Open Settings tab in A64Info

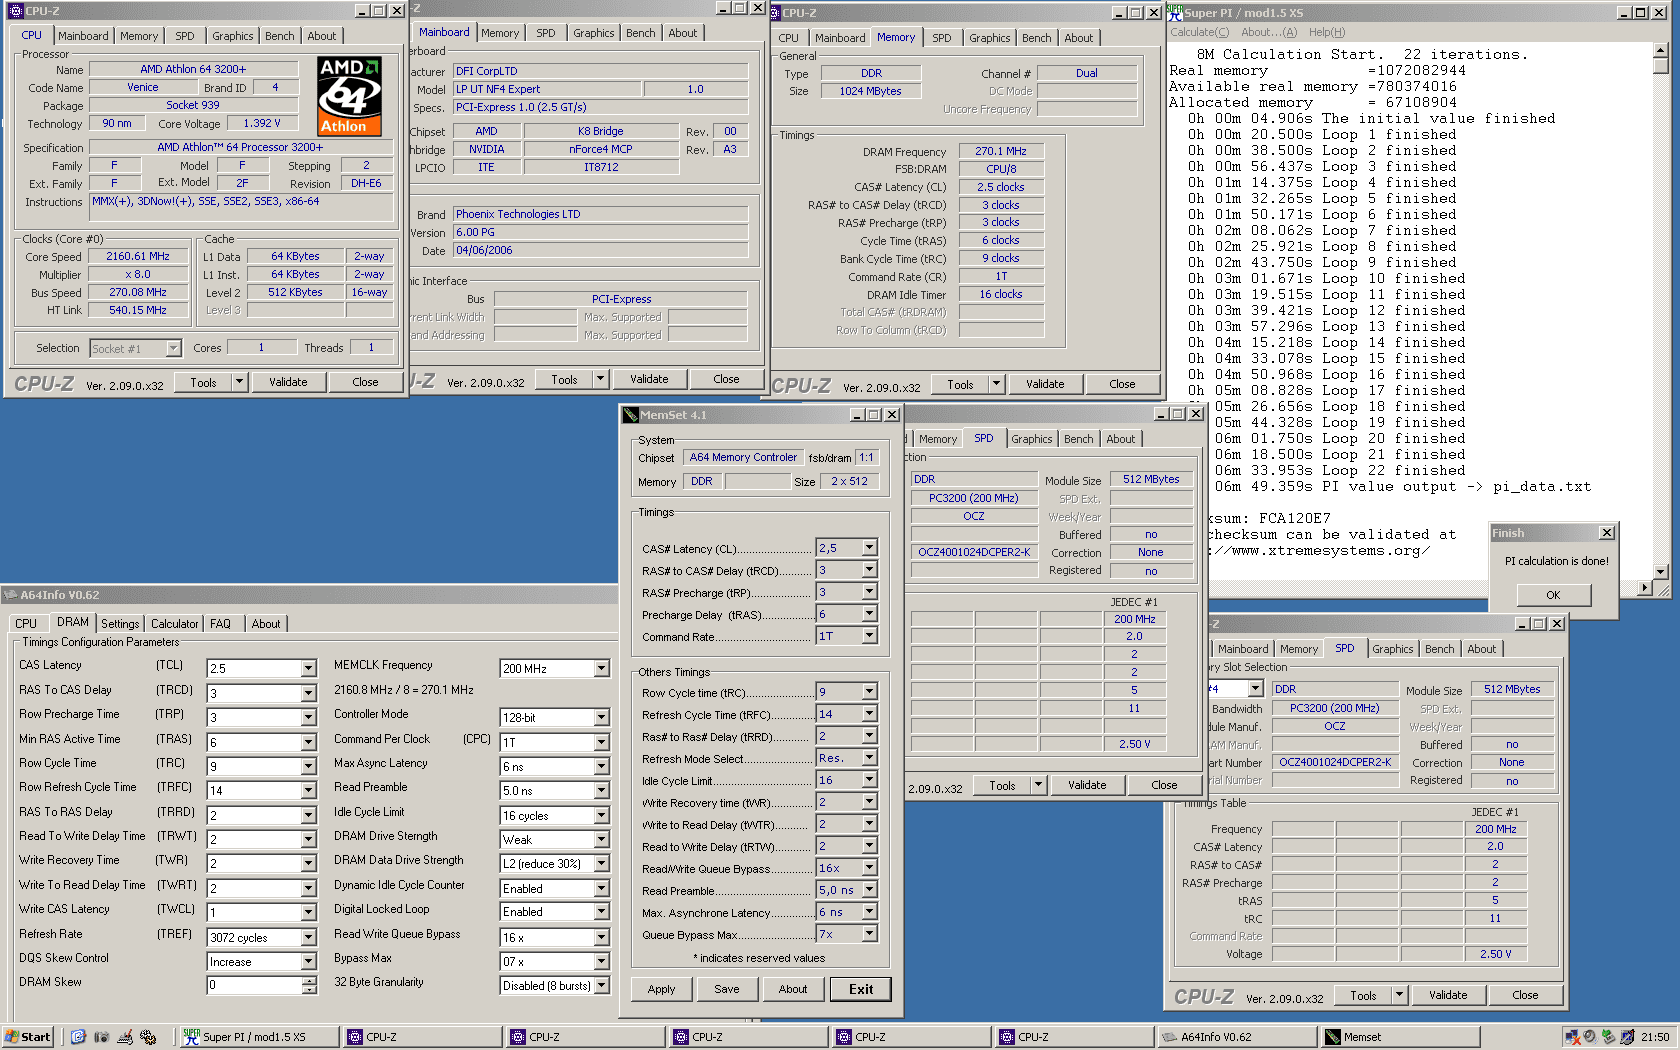pos(120,624)
